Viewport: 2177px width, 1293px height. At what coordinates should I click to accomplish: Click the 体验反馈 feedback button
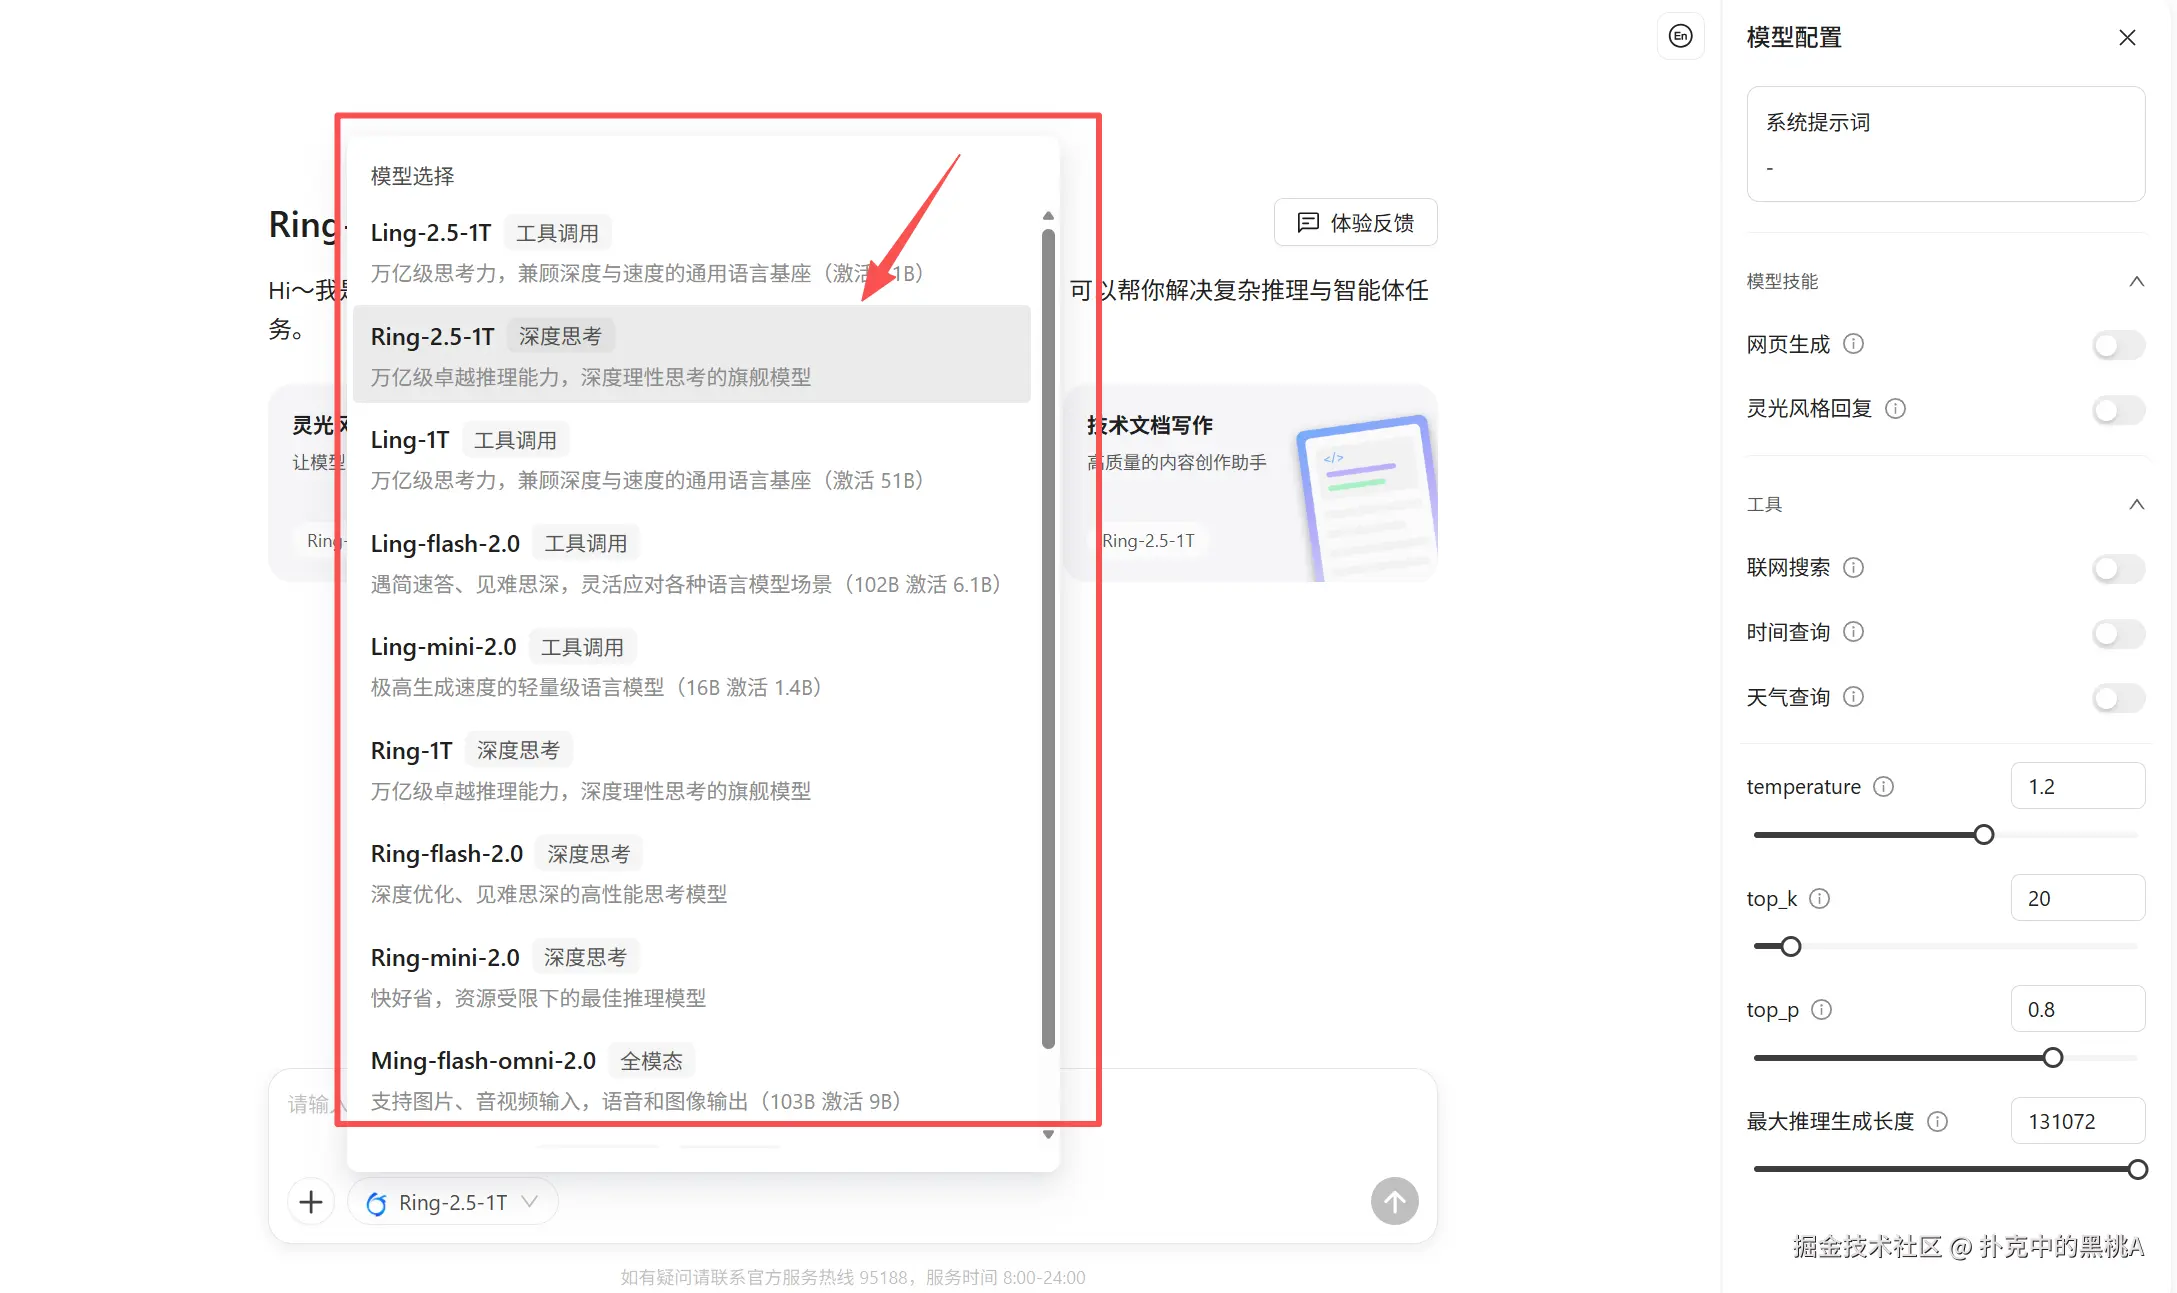1355,223
